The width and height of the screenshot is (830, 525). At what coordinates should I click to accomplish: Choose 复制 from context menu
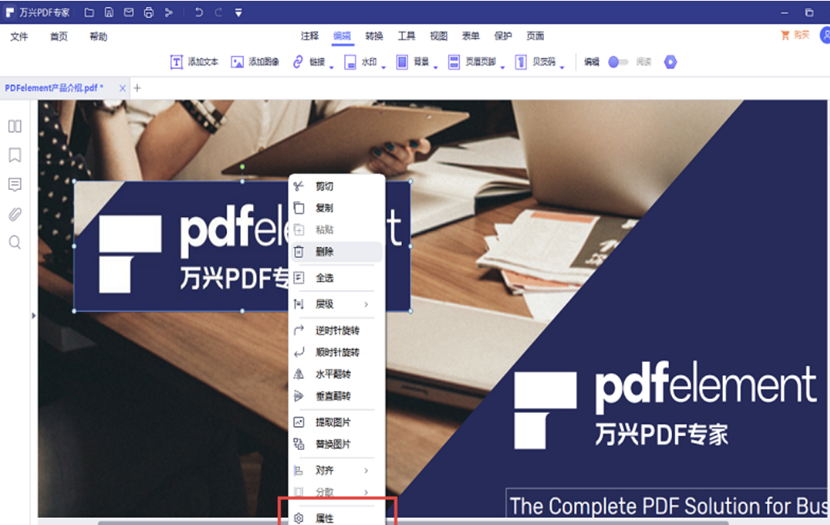coord(337,208)
